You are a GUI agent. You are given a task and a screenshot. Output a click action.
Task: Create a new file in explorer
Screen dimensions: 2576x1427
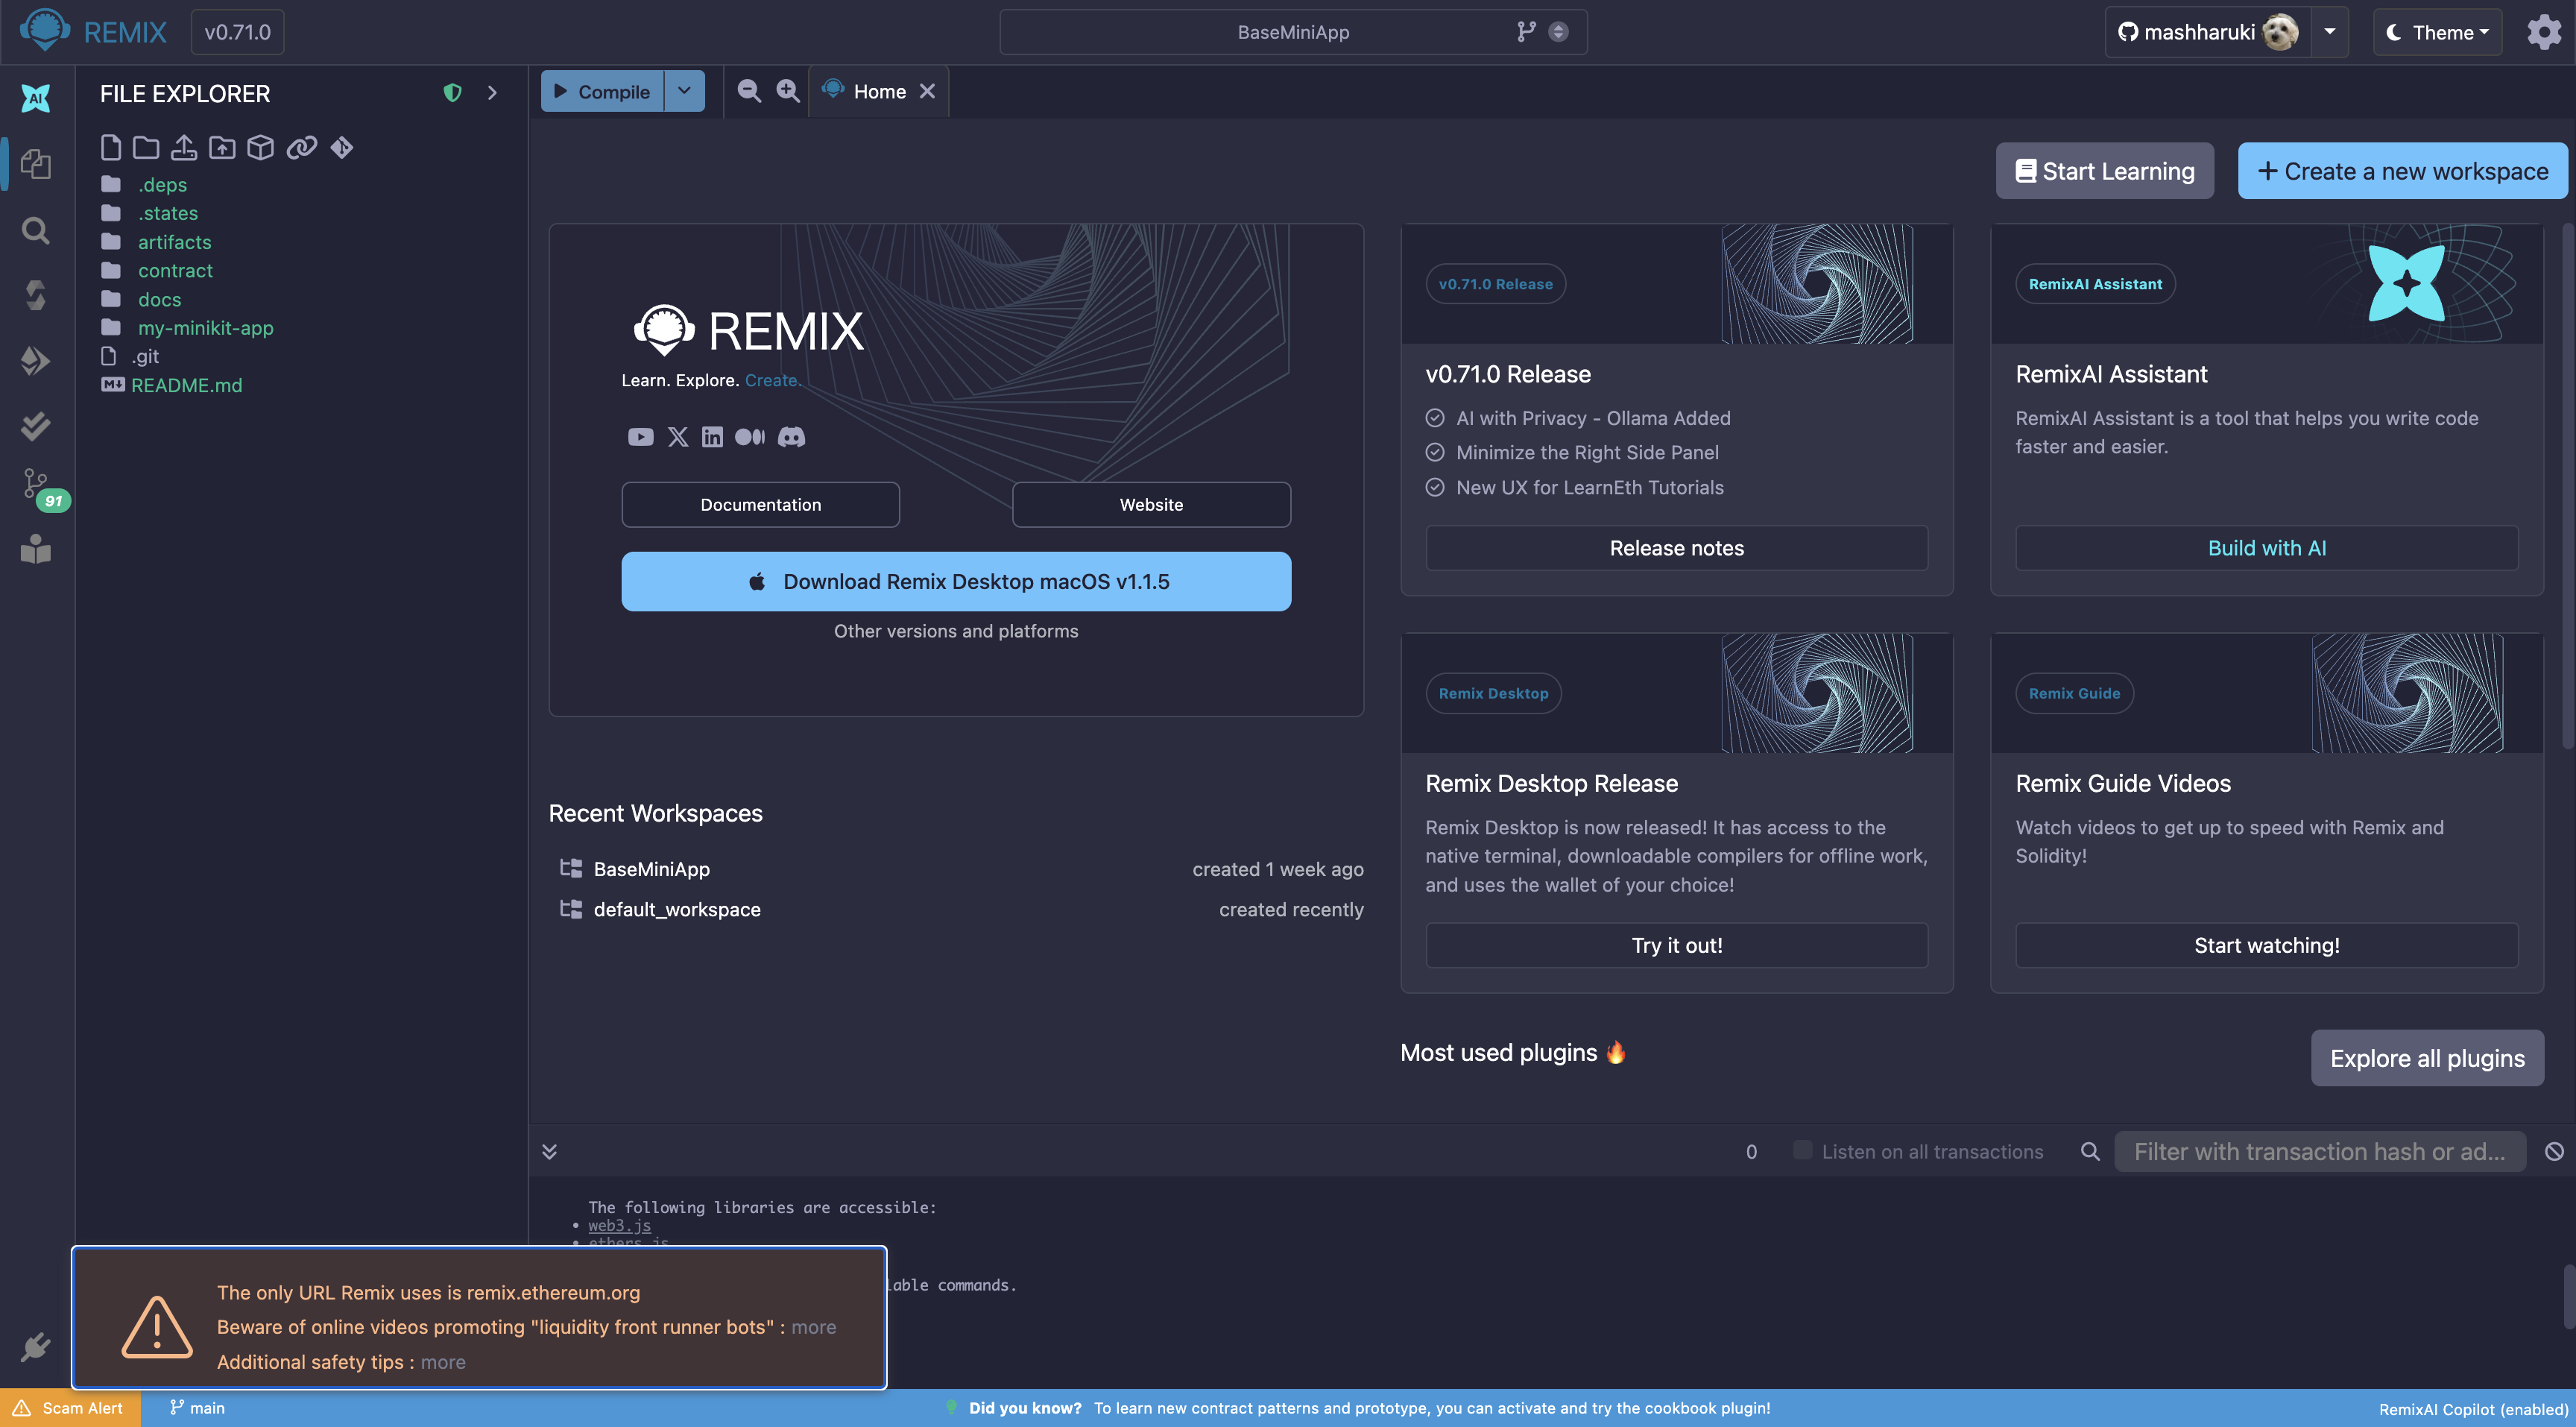(111, 148)
